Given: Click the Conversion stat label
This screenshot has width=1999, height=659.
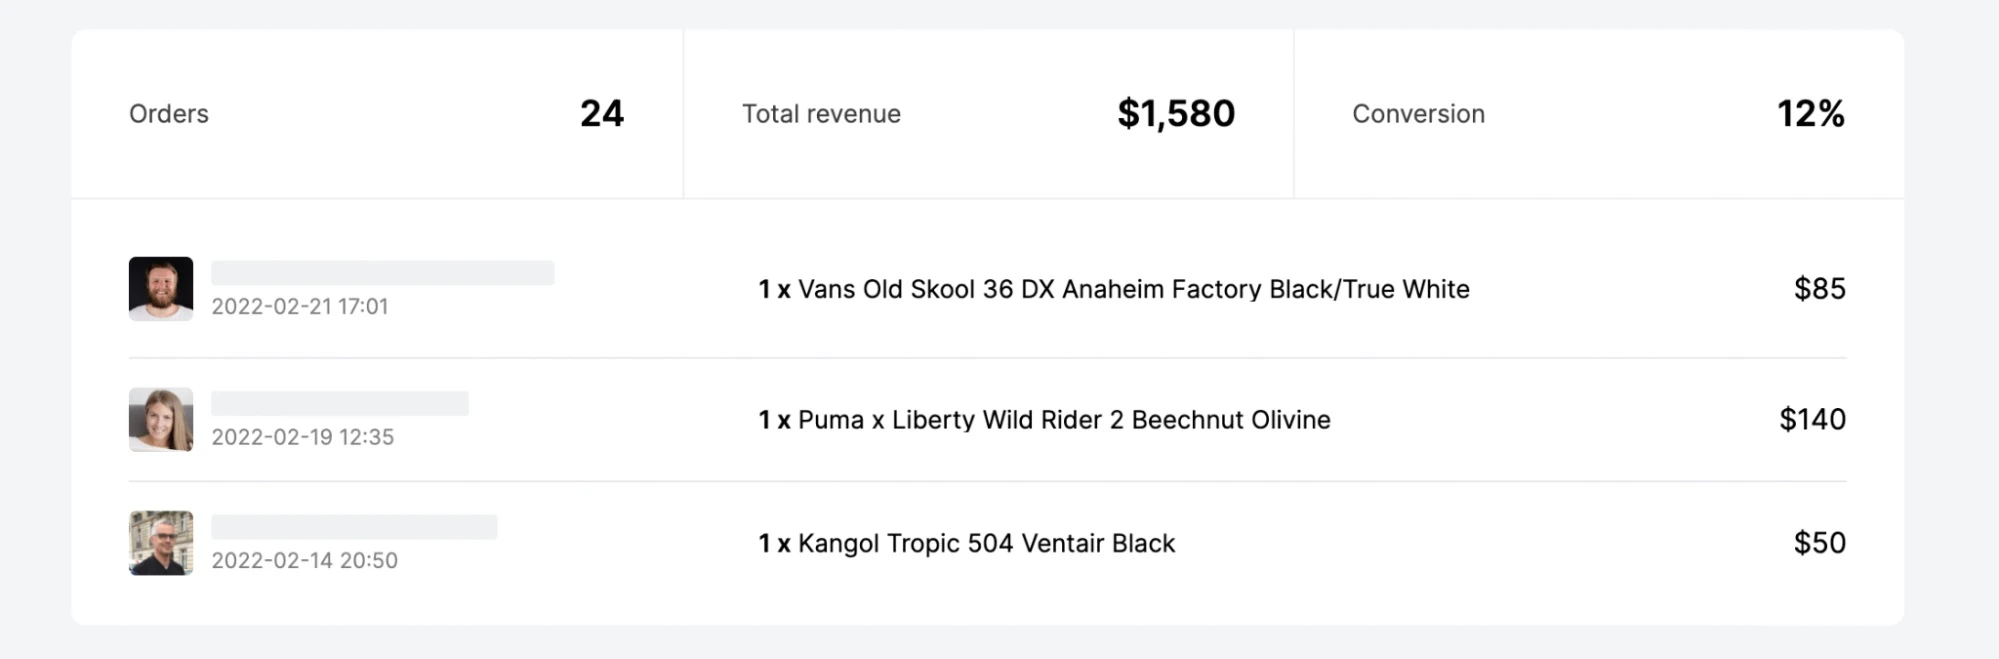Looking at the screenshot, I should point(1418,114).
